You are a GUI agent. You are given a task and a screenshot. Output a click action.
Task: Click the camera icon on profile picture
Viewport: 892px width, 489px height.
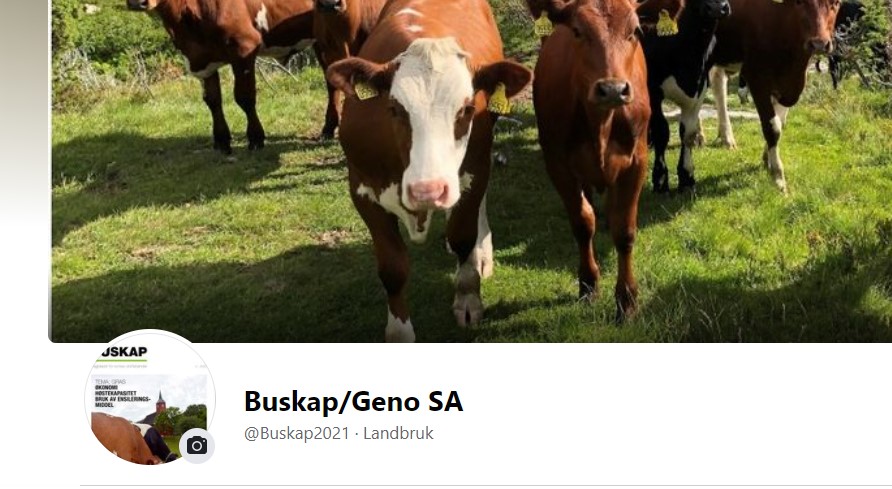[197, 445]
